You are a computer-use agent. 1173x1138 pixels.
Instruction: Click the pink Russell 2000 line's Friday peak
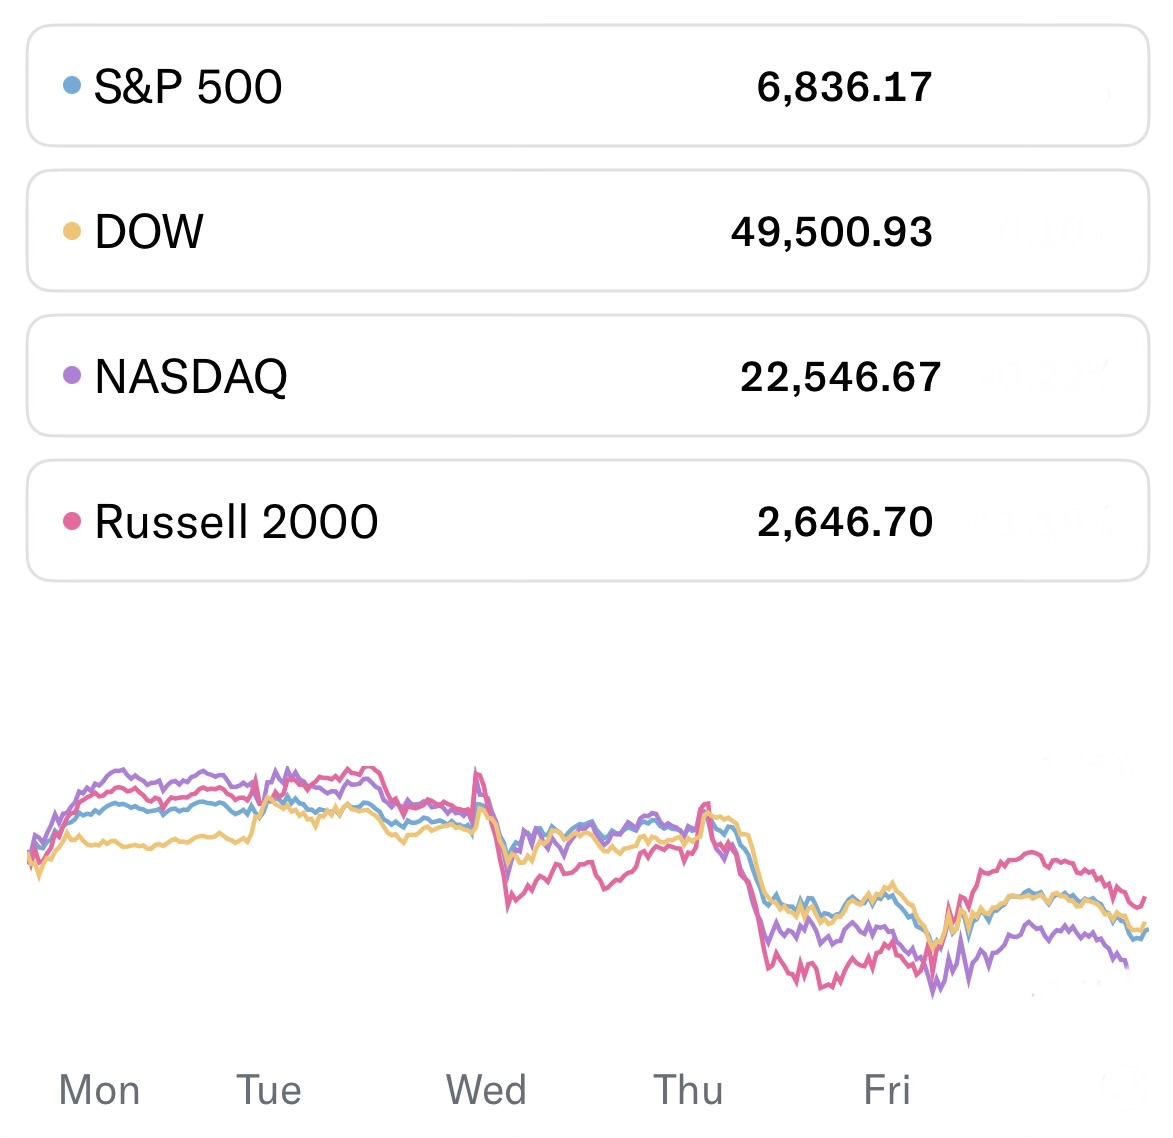point(1033,853)
